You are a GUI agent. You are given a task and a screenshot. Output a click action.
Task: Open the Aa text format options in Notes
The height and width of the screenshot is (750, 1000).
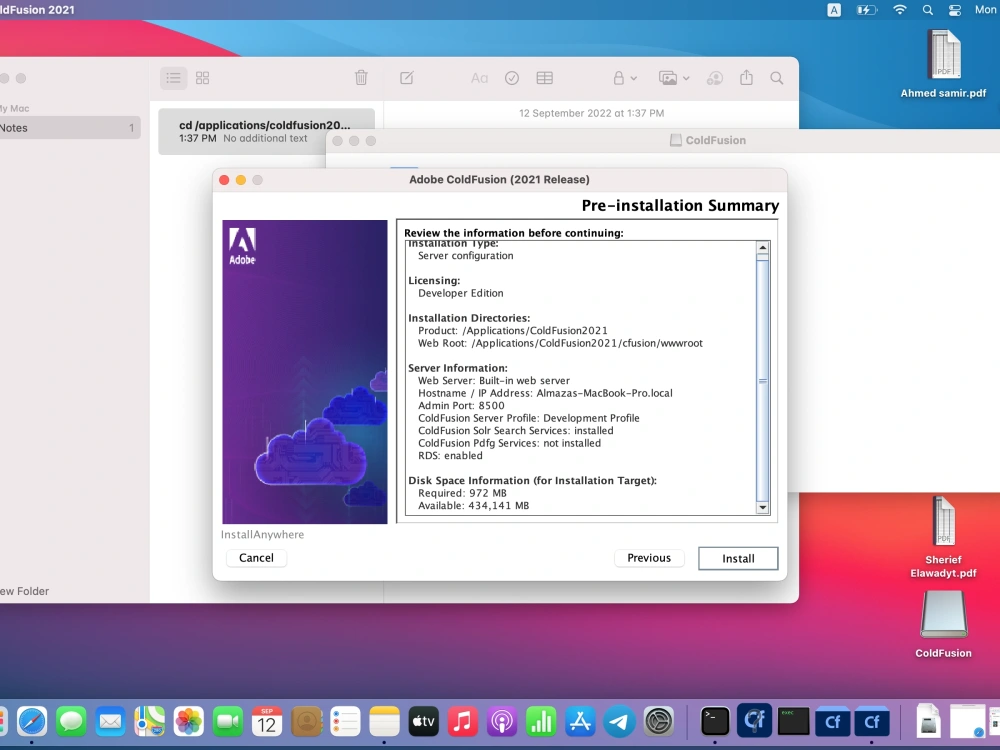[x=479, y=78]
